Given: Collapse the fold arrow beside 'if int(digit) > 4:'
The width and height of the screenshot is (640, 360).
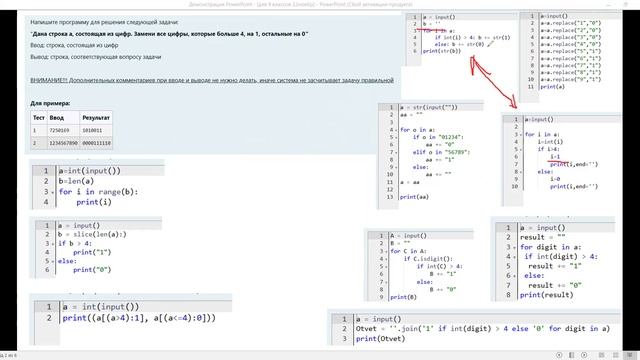Looking at the screenshot, I should tap(515, 257).
